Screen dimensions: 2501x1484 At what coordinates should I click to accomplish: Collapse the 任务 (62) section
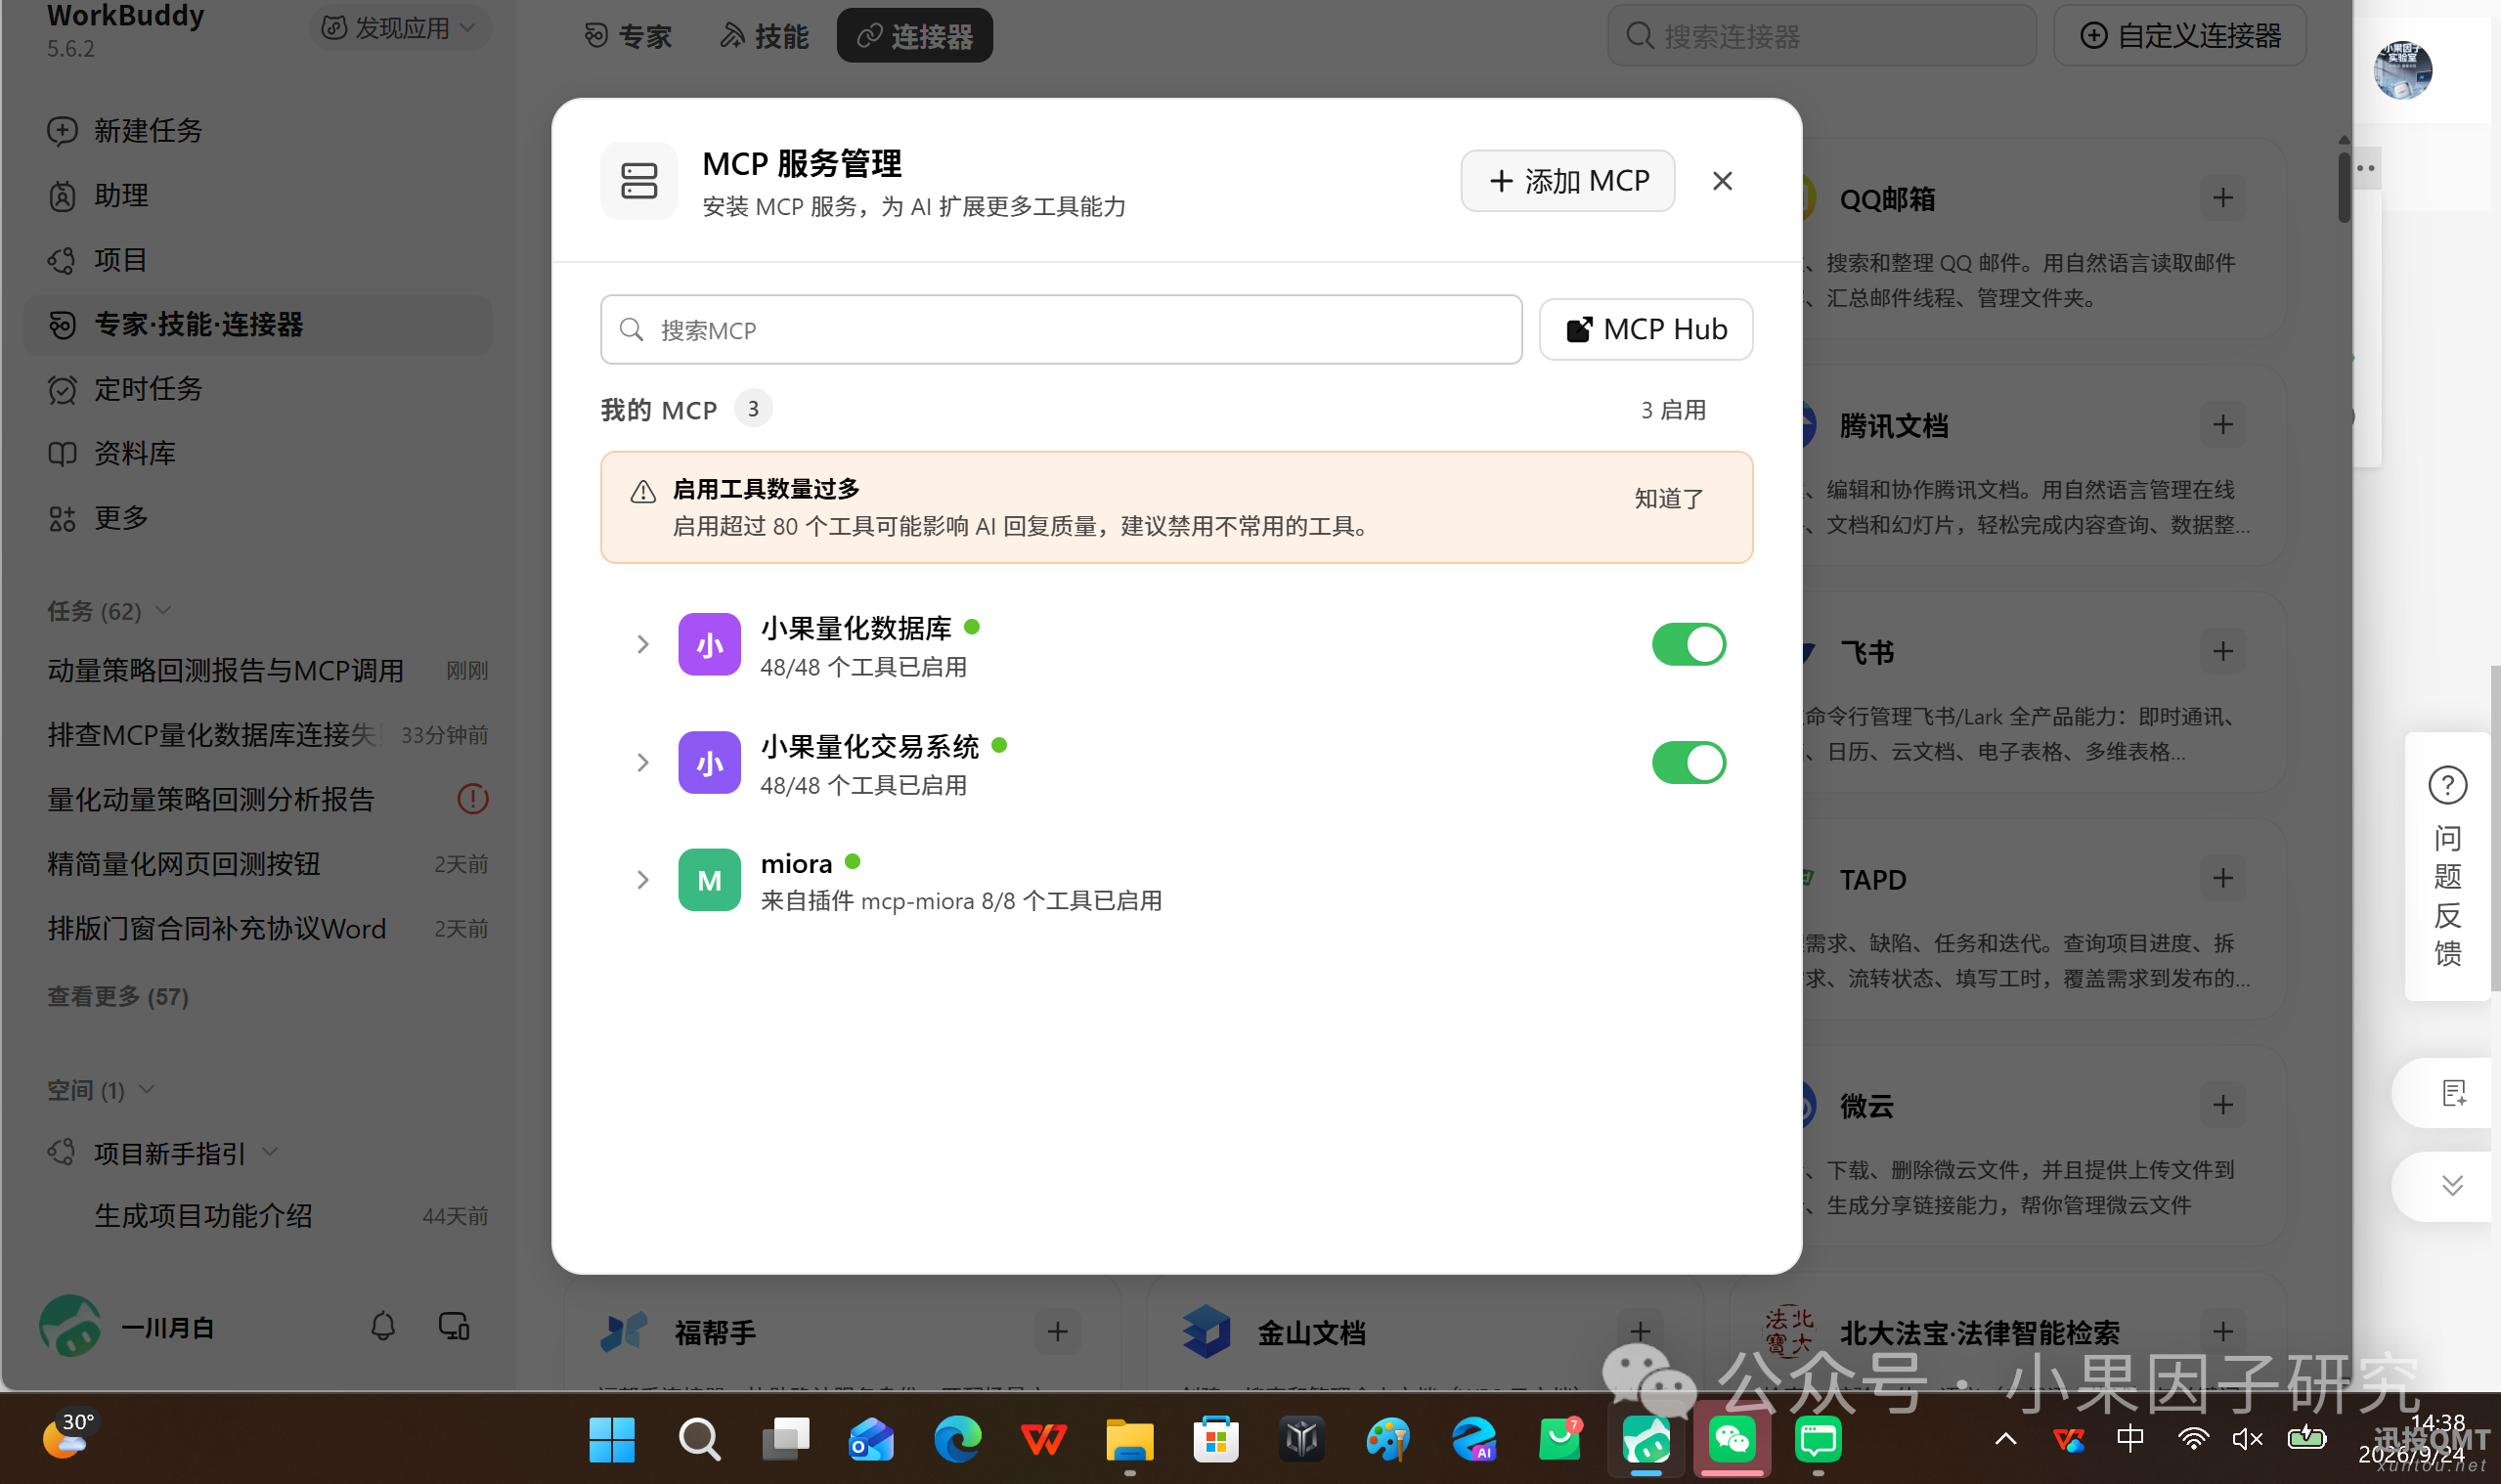pyautogui.click(x=164, y=611)
